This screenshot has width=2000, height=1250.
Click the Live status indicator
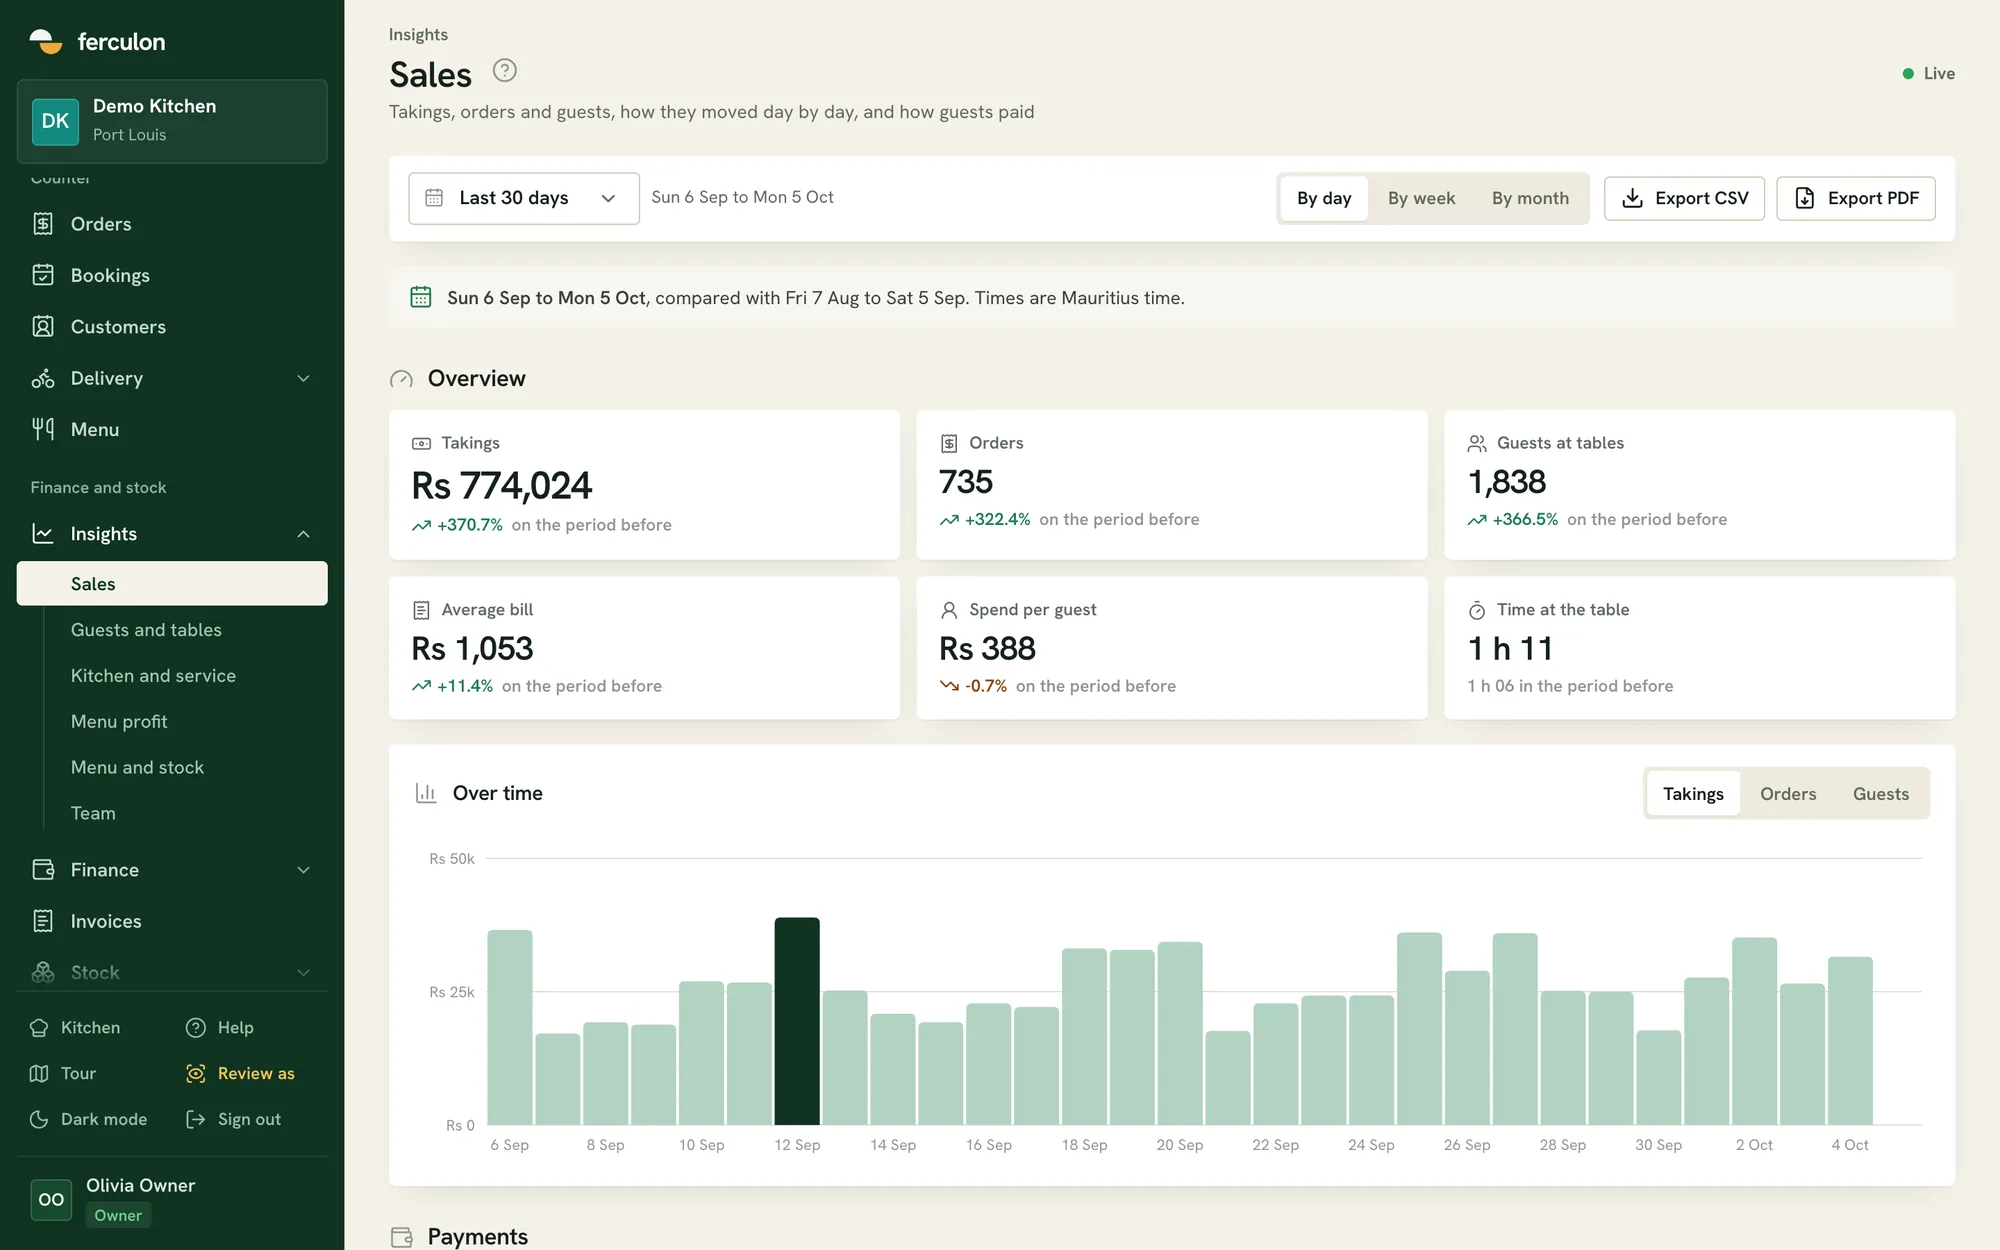(1929, 73)
